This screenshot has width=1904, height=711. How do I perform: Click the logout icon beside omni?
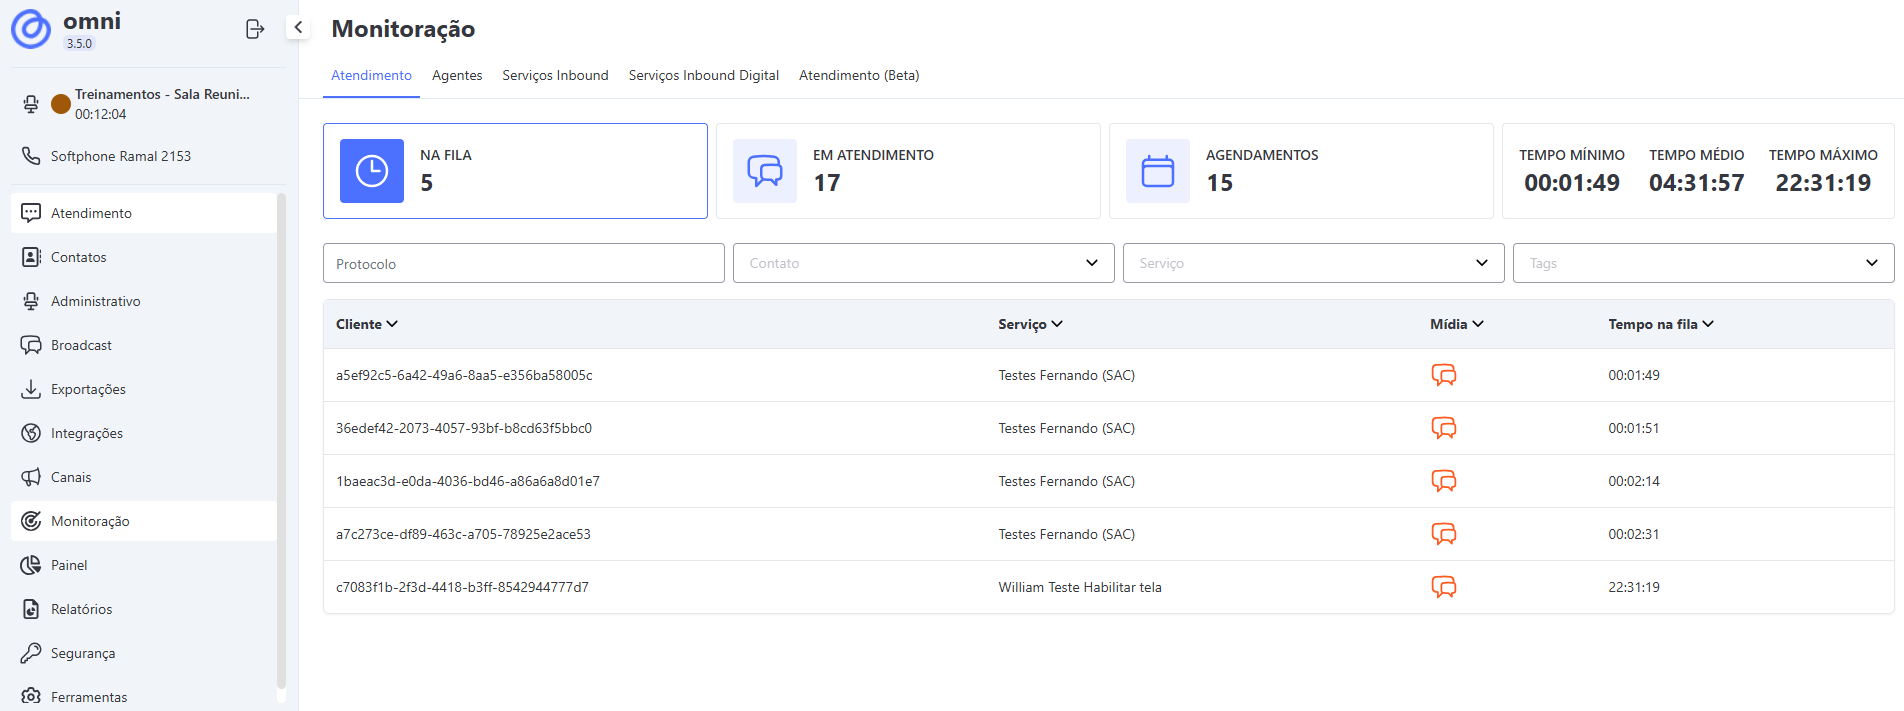(x=255, y=29)
